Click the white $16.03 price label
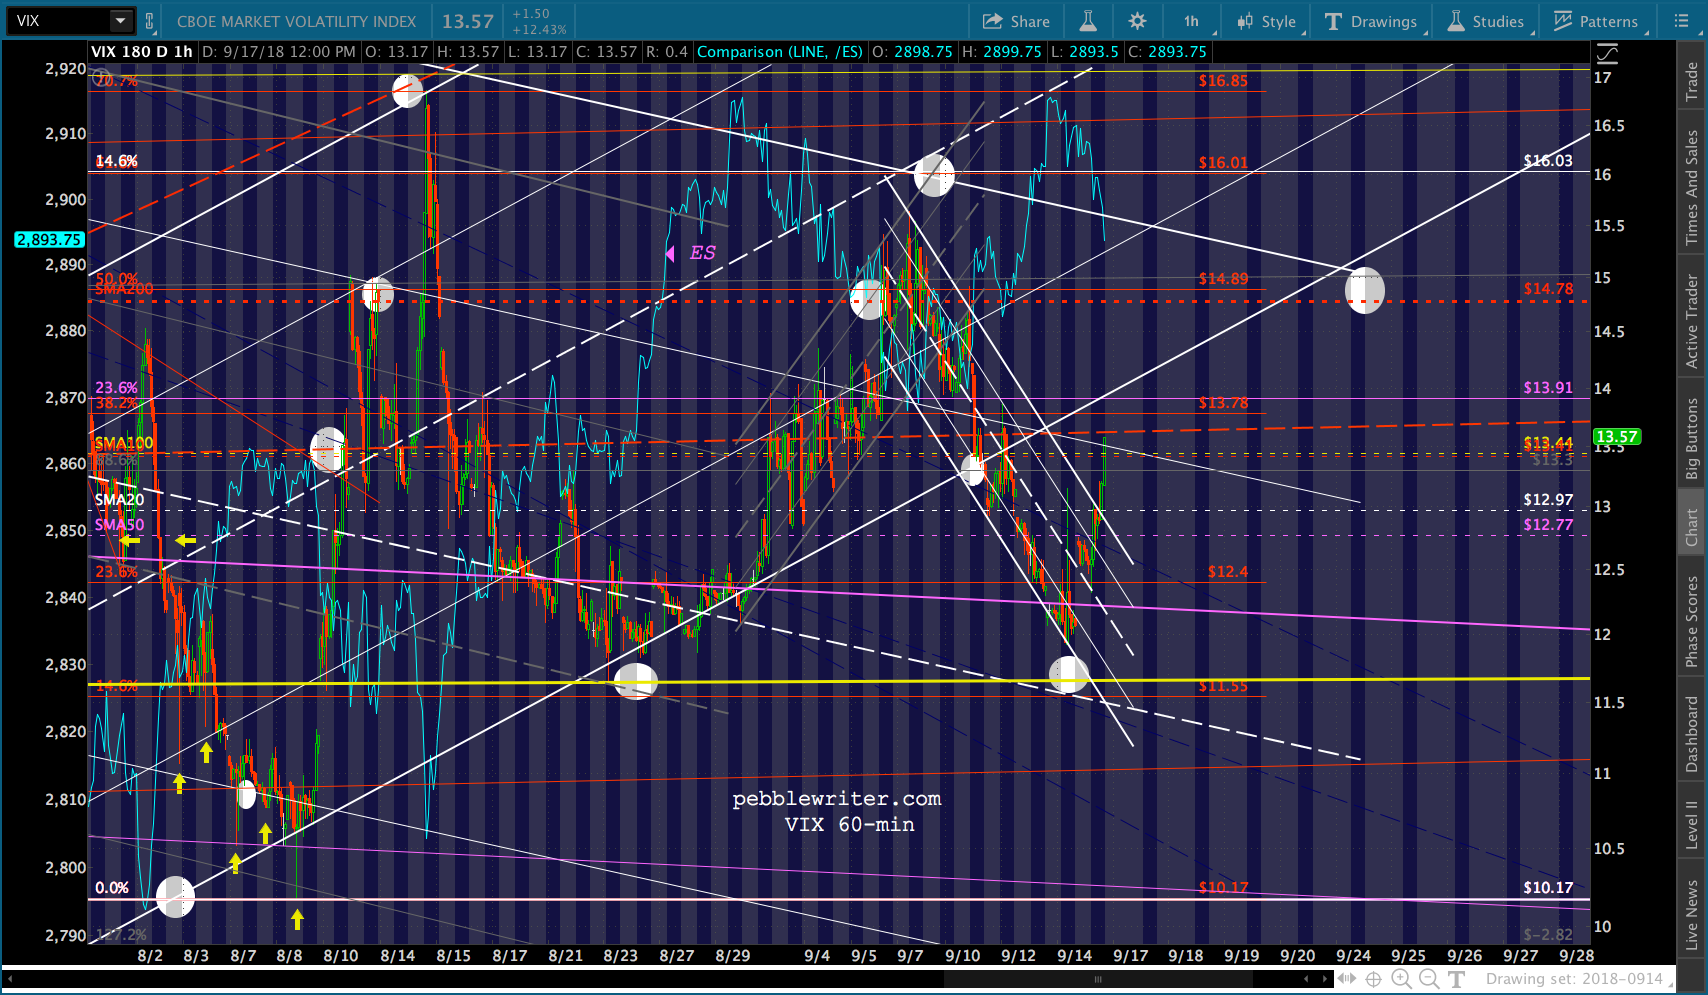 pyautogui.click(x=1548, y=161)
